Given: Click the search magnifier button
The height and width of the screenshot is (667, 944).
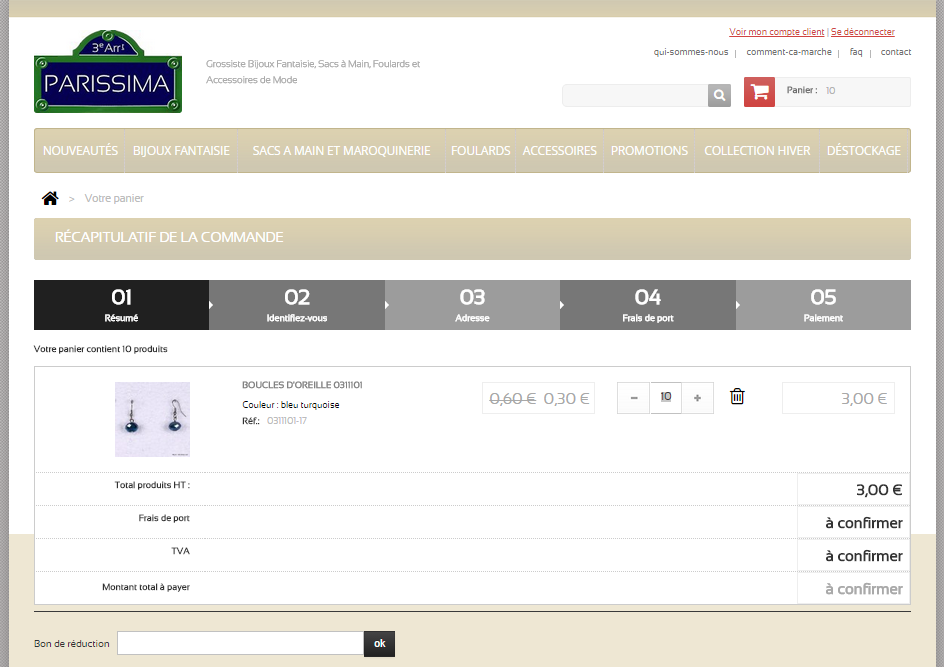Looking at the screenshot, I should 719,95.
